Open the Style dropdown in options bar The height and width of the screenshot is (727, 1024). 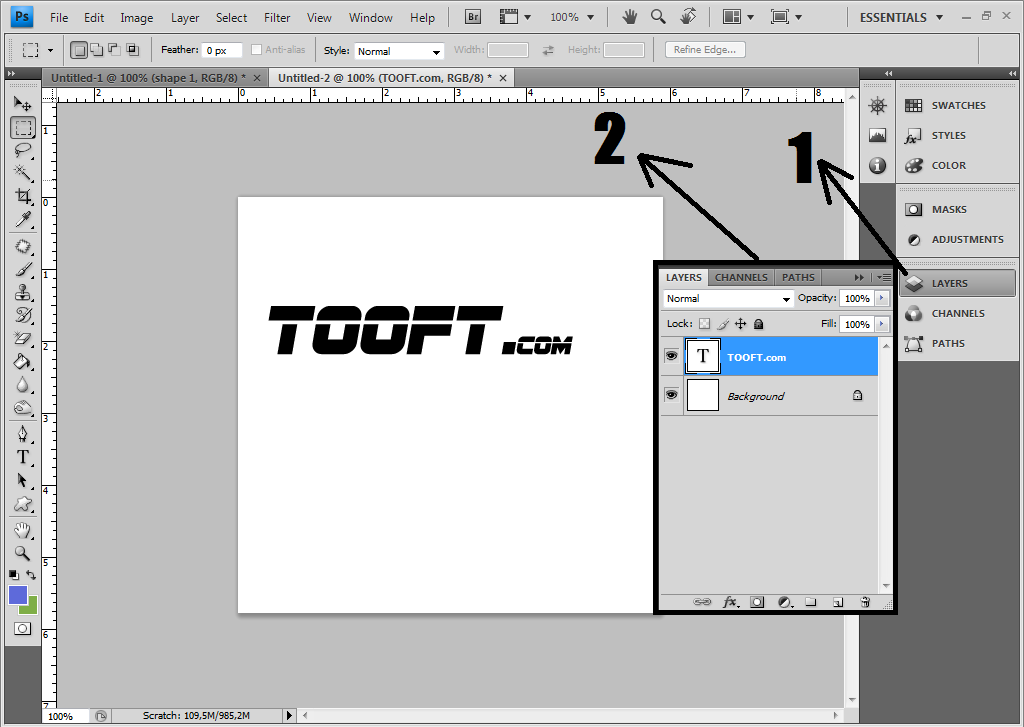point(399,51)
